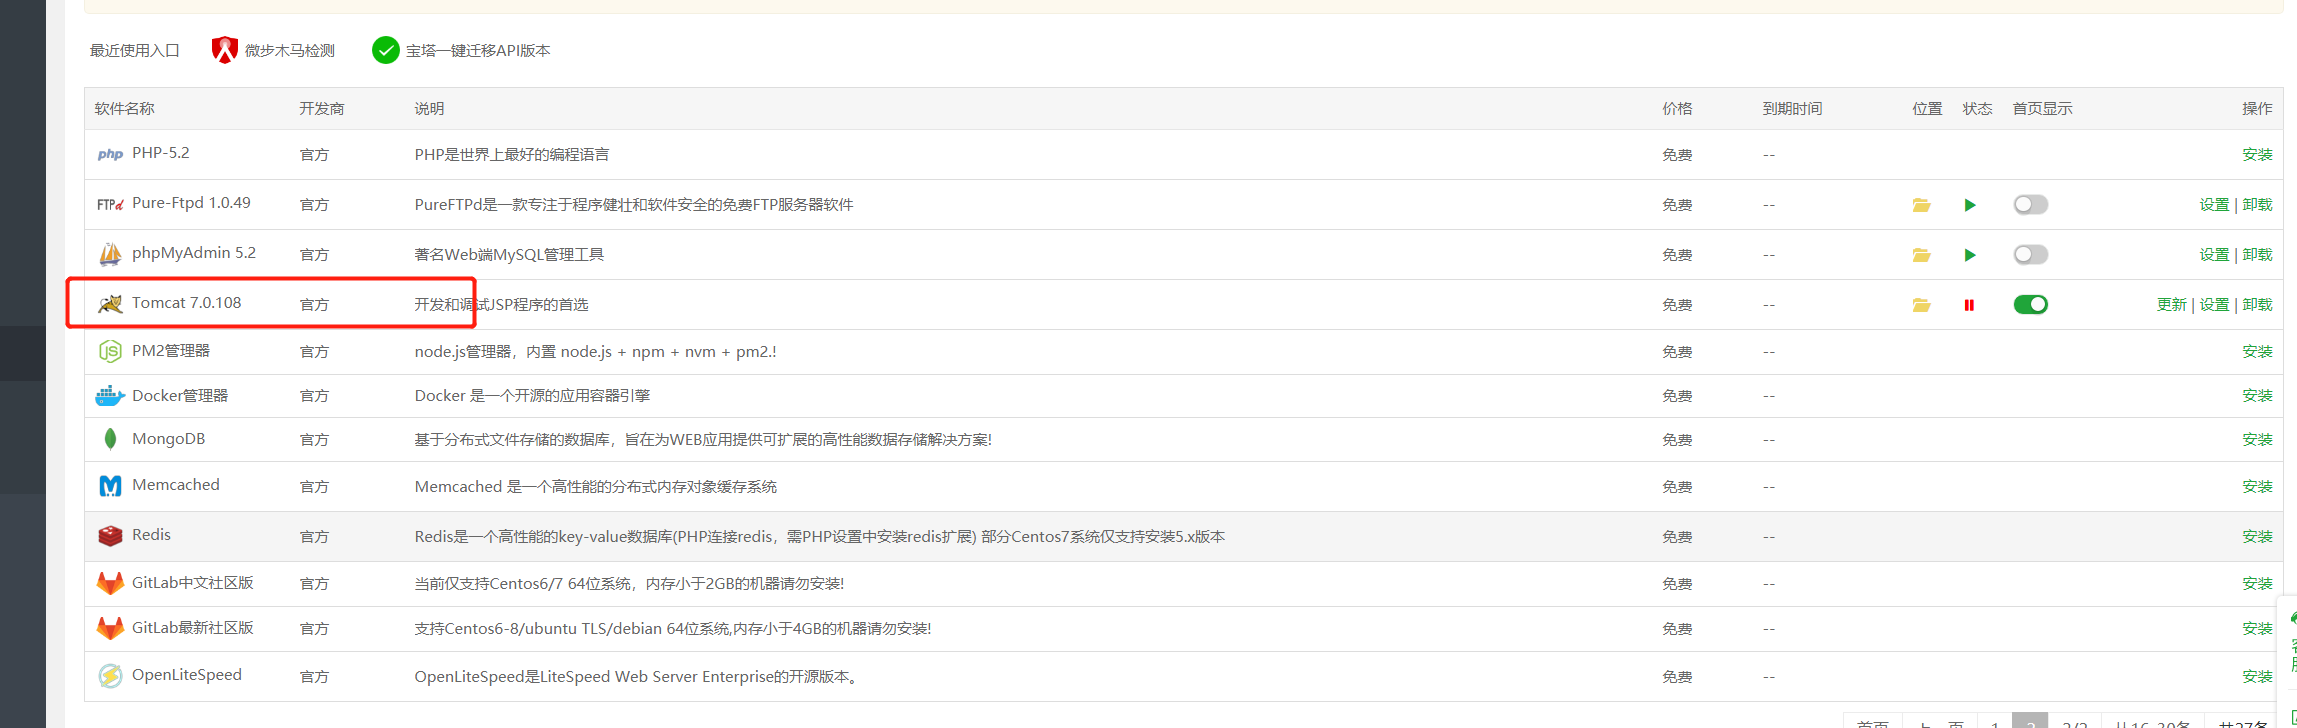Enable homepage display for phpMyAdmin
This screenshot has height=728, width=2297.
pyautogui.click(x=2030, y=255)
